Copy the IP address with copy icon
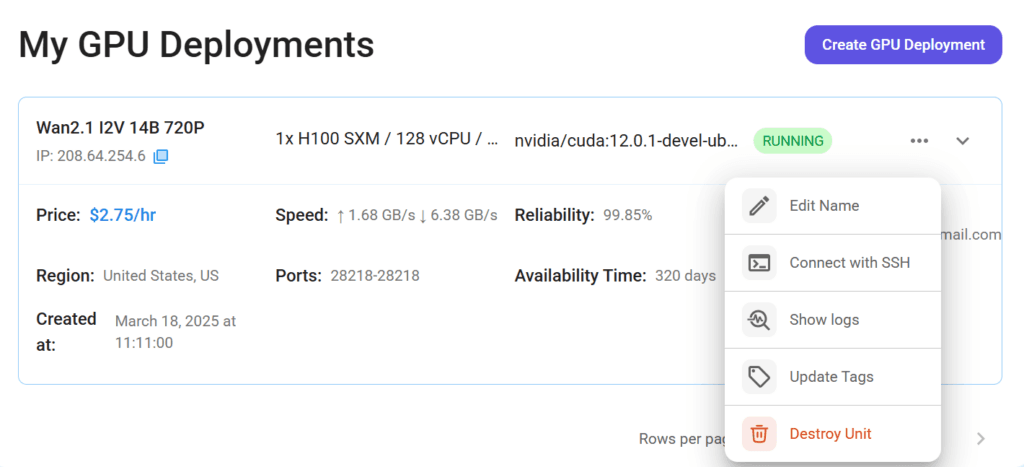 161,157
